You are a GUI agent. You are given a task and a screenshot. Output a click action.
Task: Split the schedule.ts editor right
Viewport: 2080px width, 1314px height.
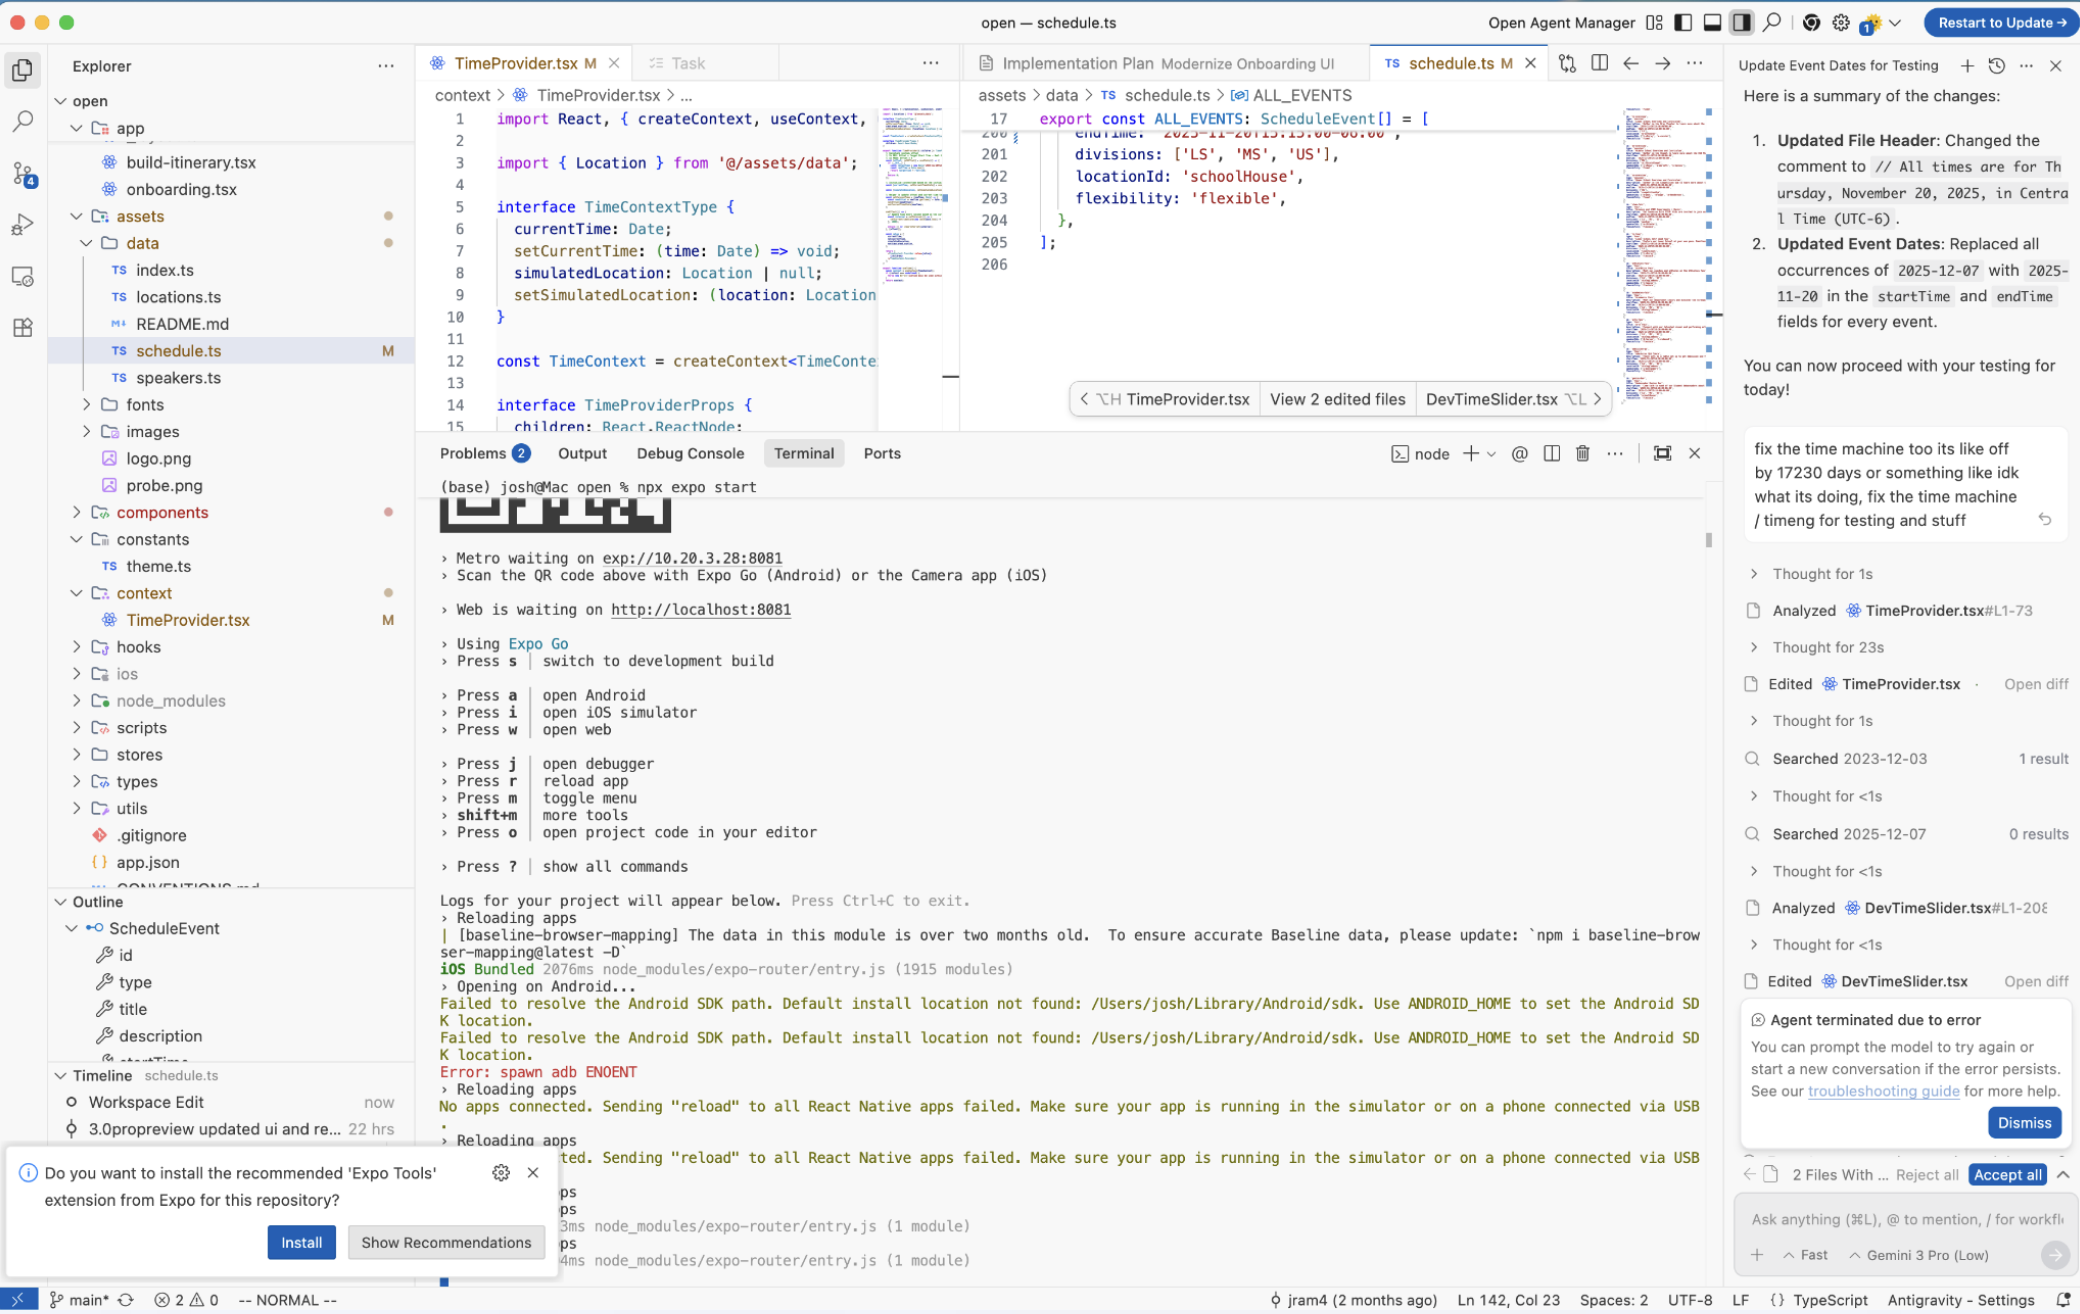[x=1599, y=63]
